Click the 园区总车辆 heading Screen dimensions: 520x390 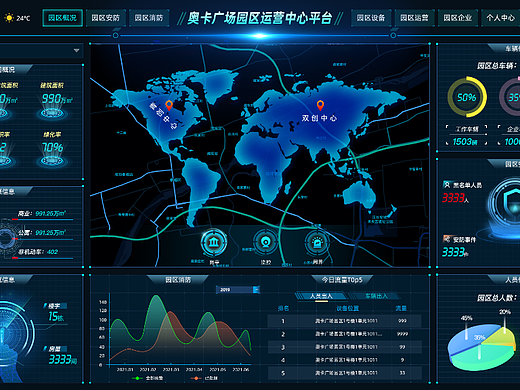coord(497,66)
